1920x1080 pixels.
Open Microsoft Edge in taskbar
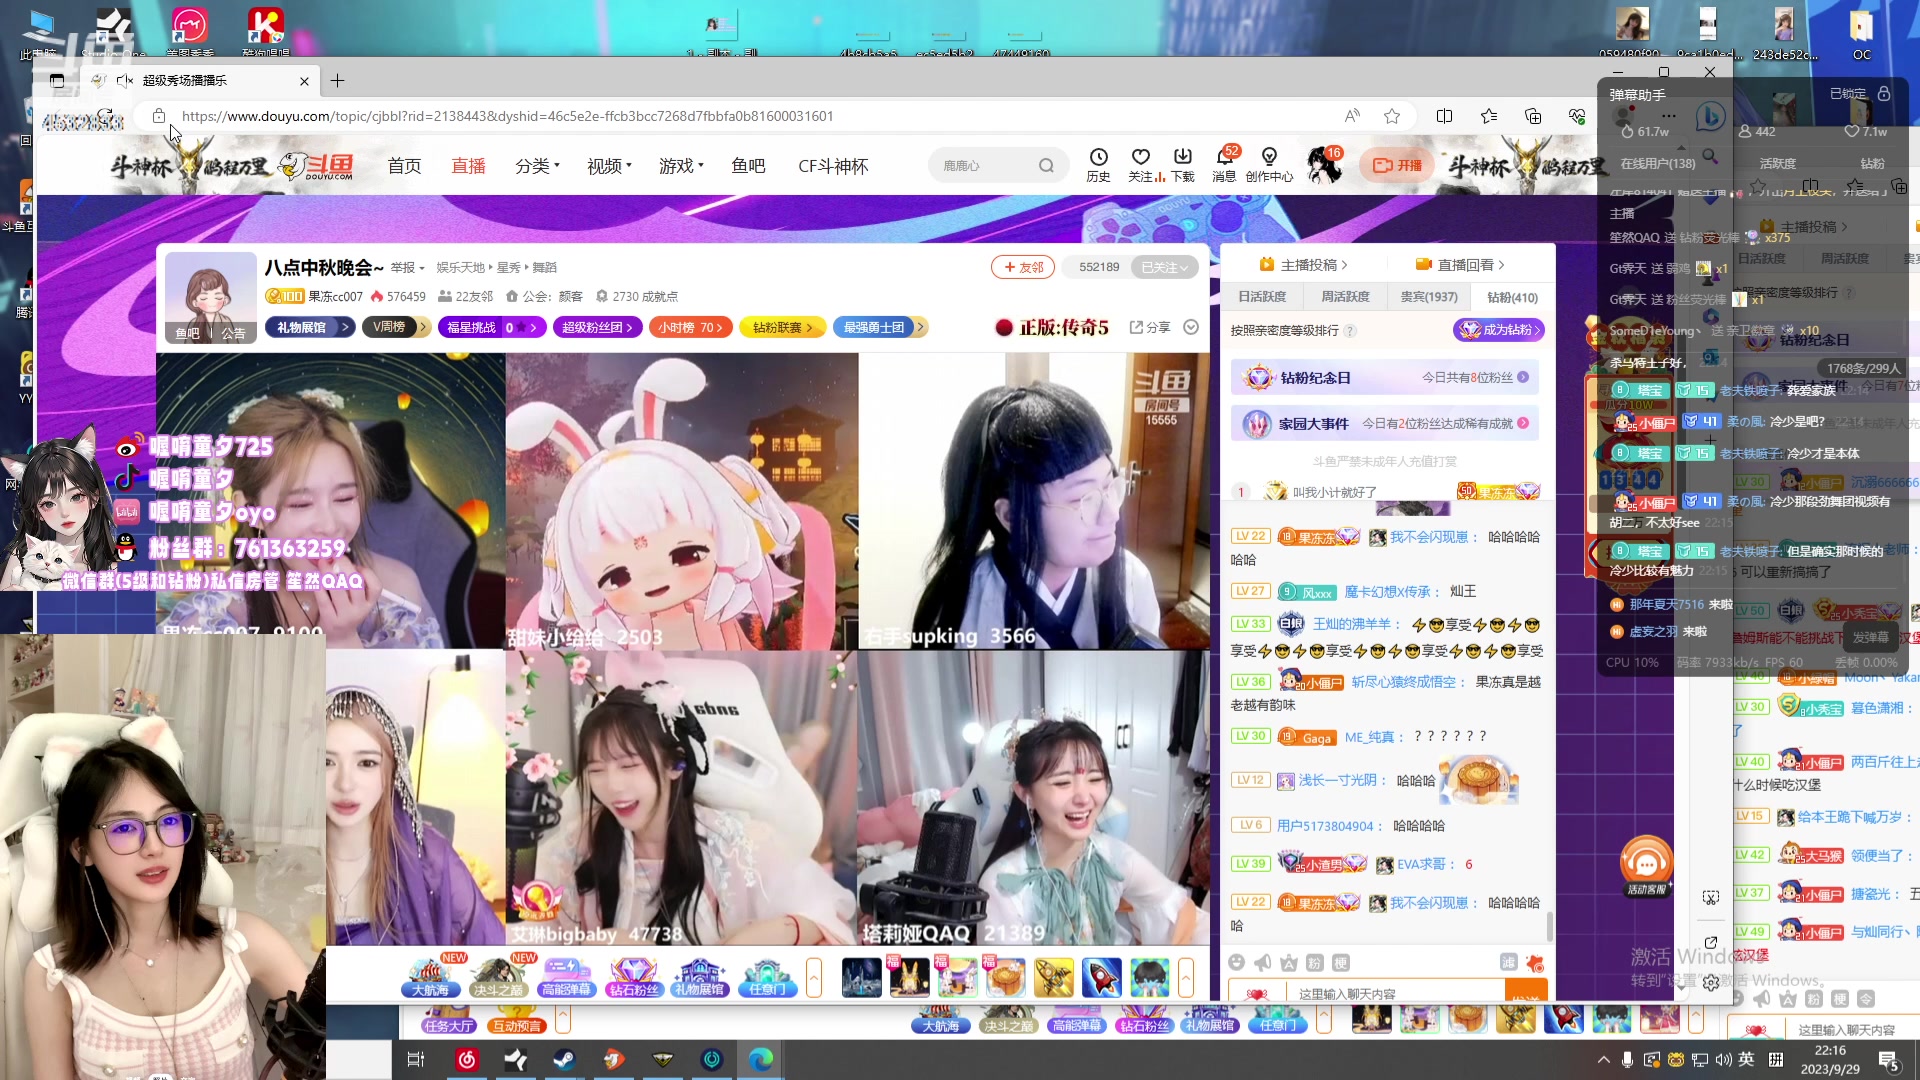tap(761, 1059)
